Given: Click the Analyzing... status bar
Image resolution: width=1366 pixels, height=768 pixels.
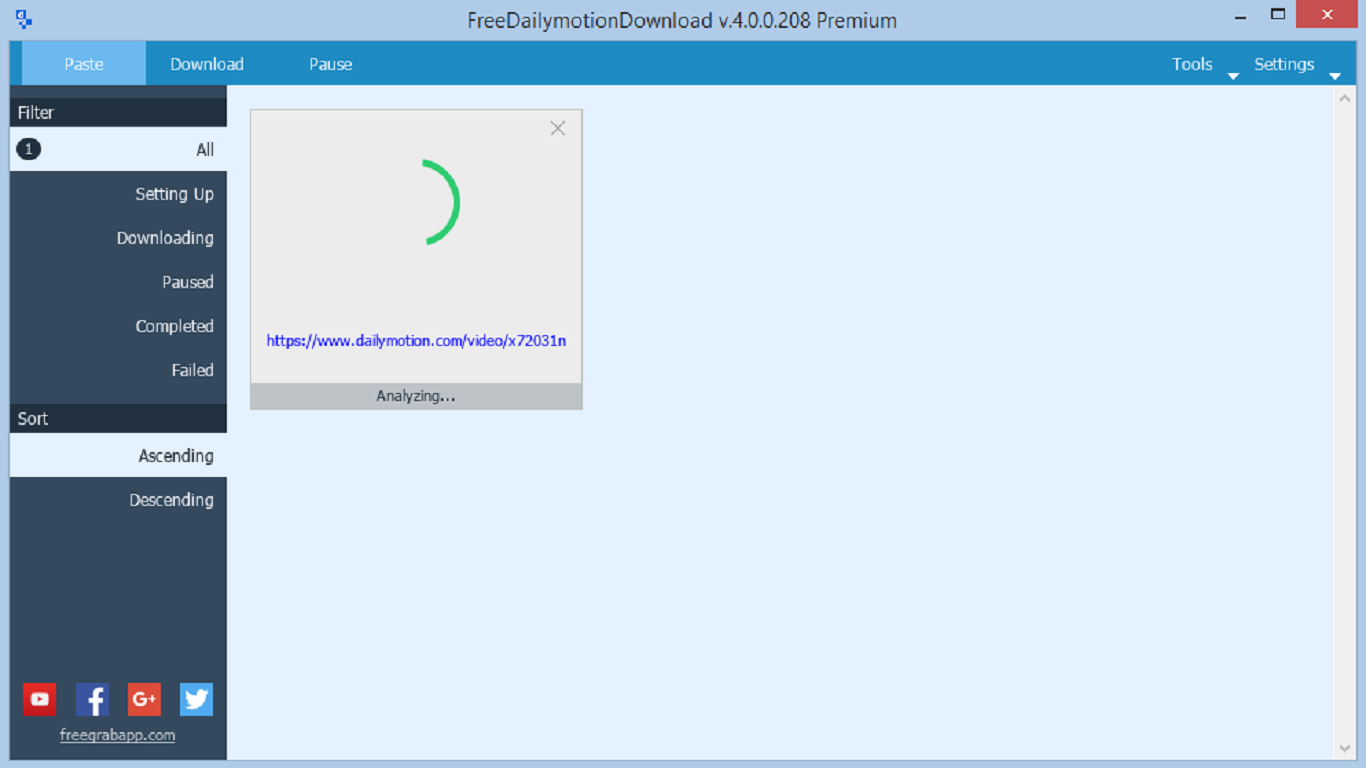Looking at the screenshot, I should click(x=416, y=396).
